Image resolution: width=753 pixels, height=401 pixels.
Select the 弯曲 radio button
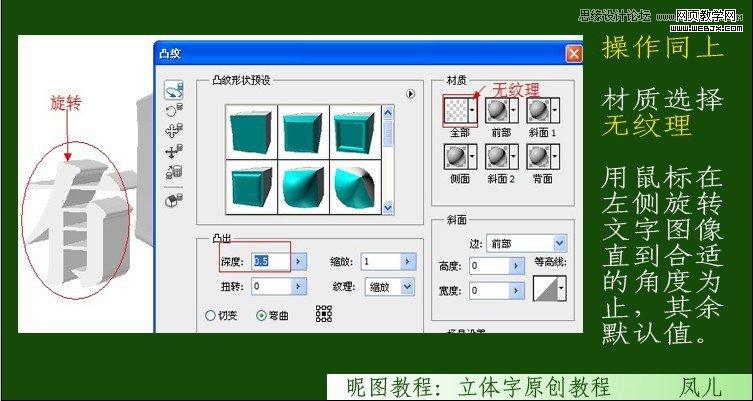[261, 316]
